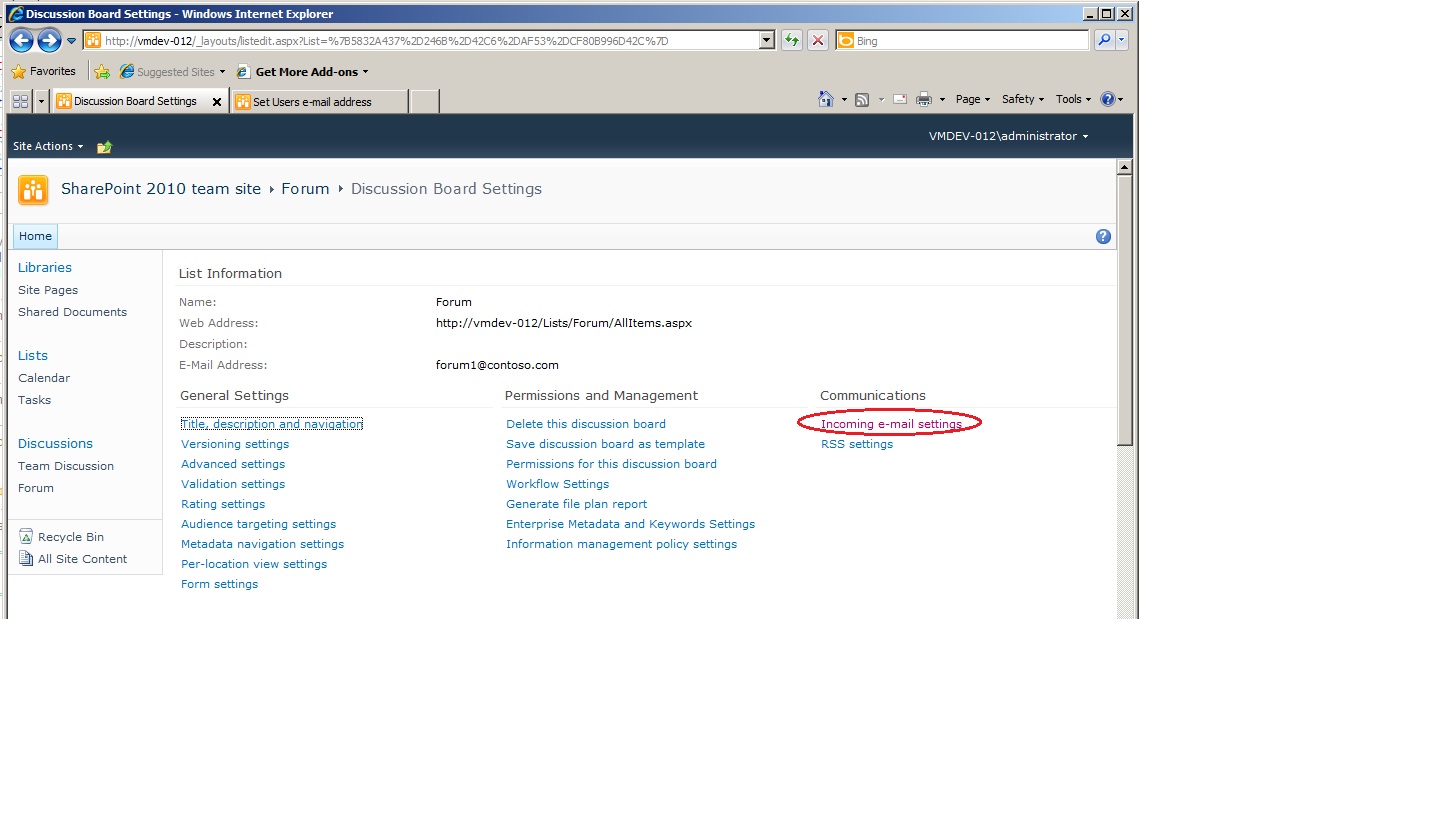The width and height of the screenshot is (1440, 817).
Task: Click the IE Help question mark icon
Action: 1107,99
